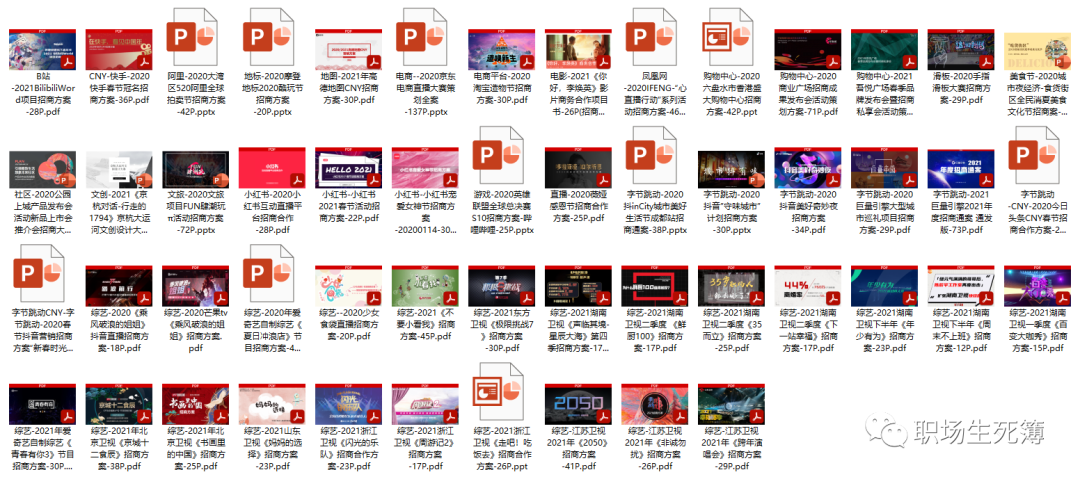The width and height of the screenshot is (1080, 479).
Task: Select 综艺-2021东方卫视《极限挑战7》 thumbnail
Action: 501,285
